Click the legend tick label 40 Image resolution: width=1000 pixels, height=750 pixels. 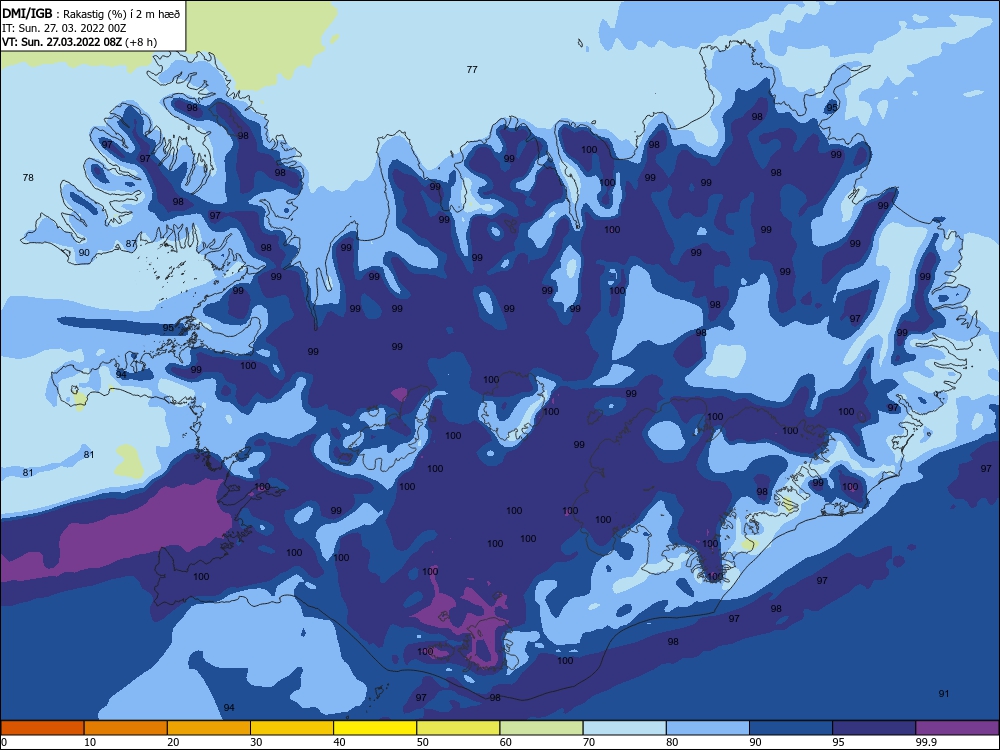point(339,742)
